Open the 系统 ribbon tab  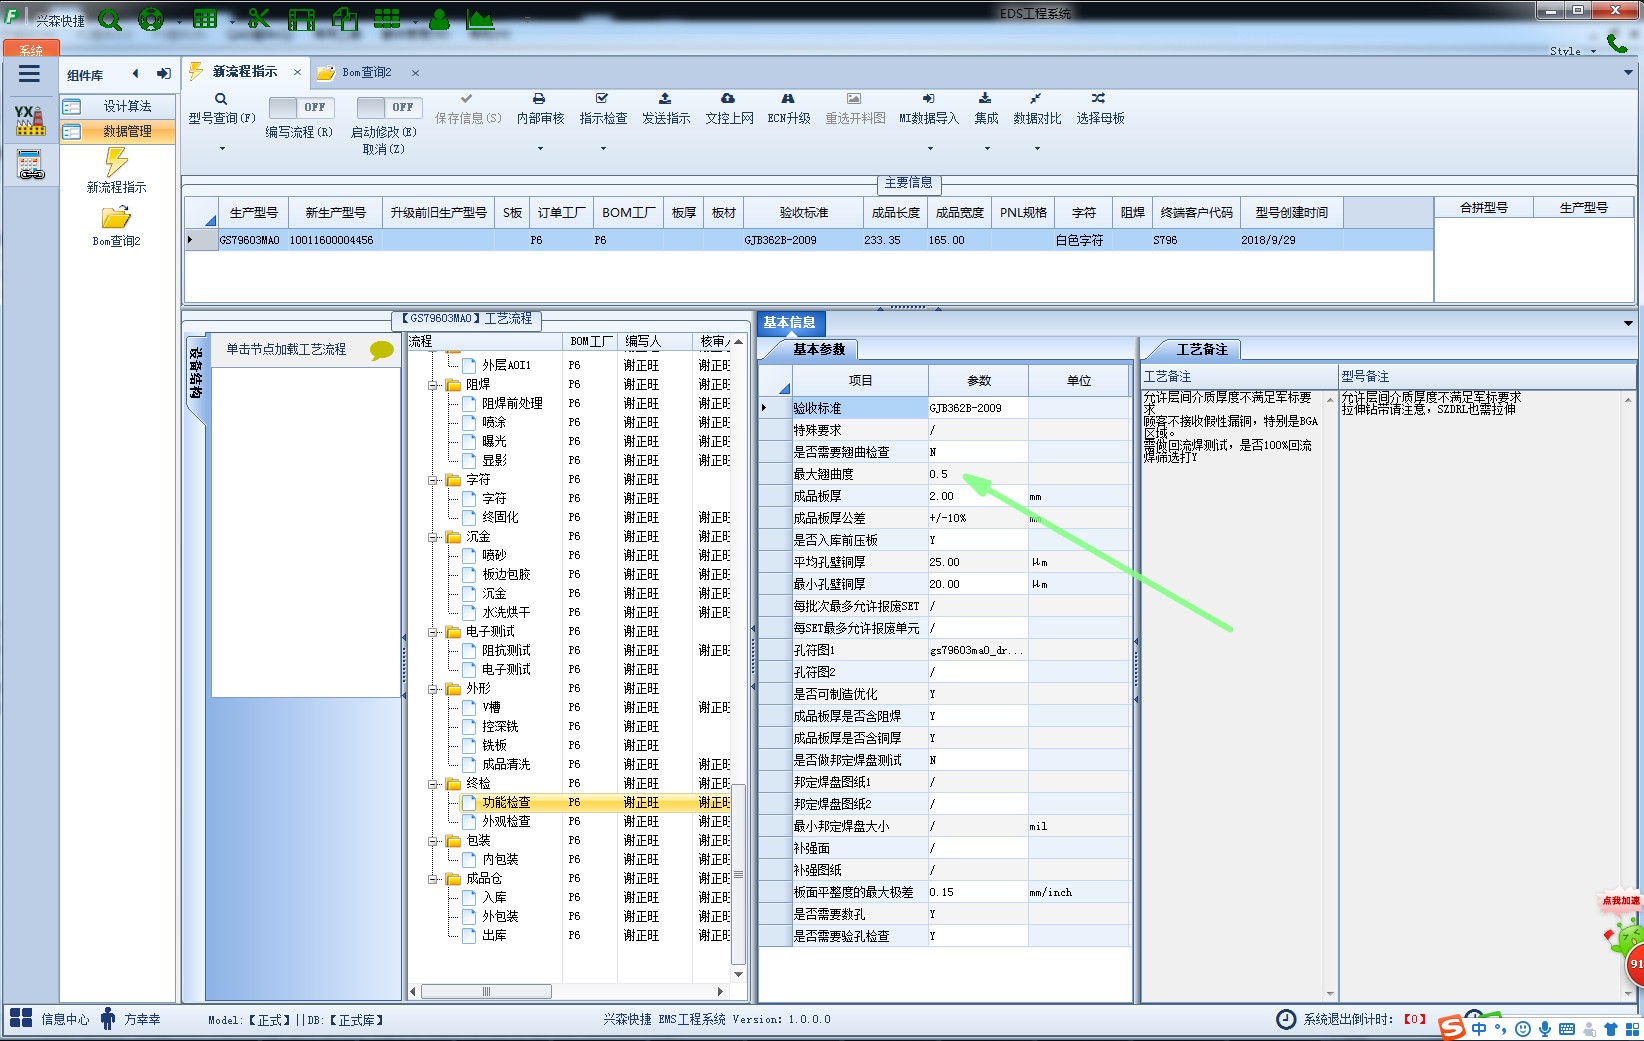coord(31,49)
